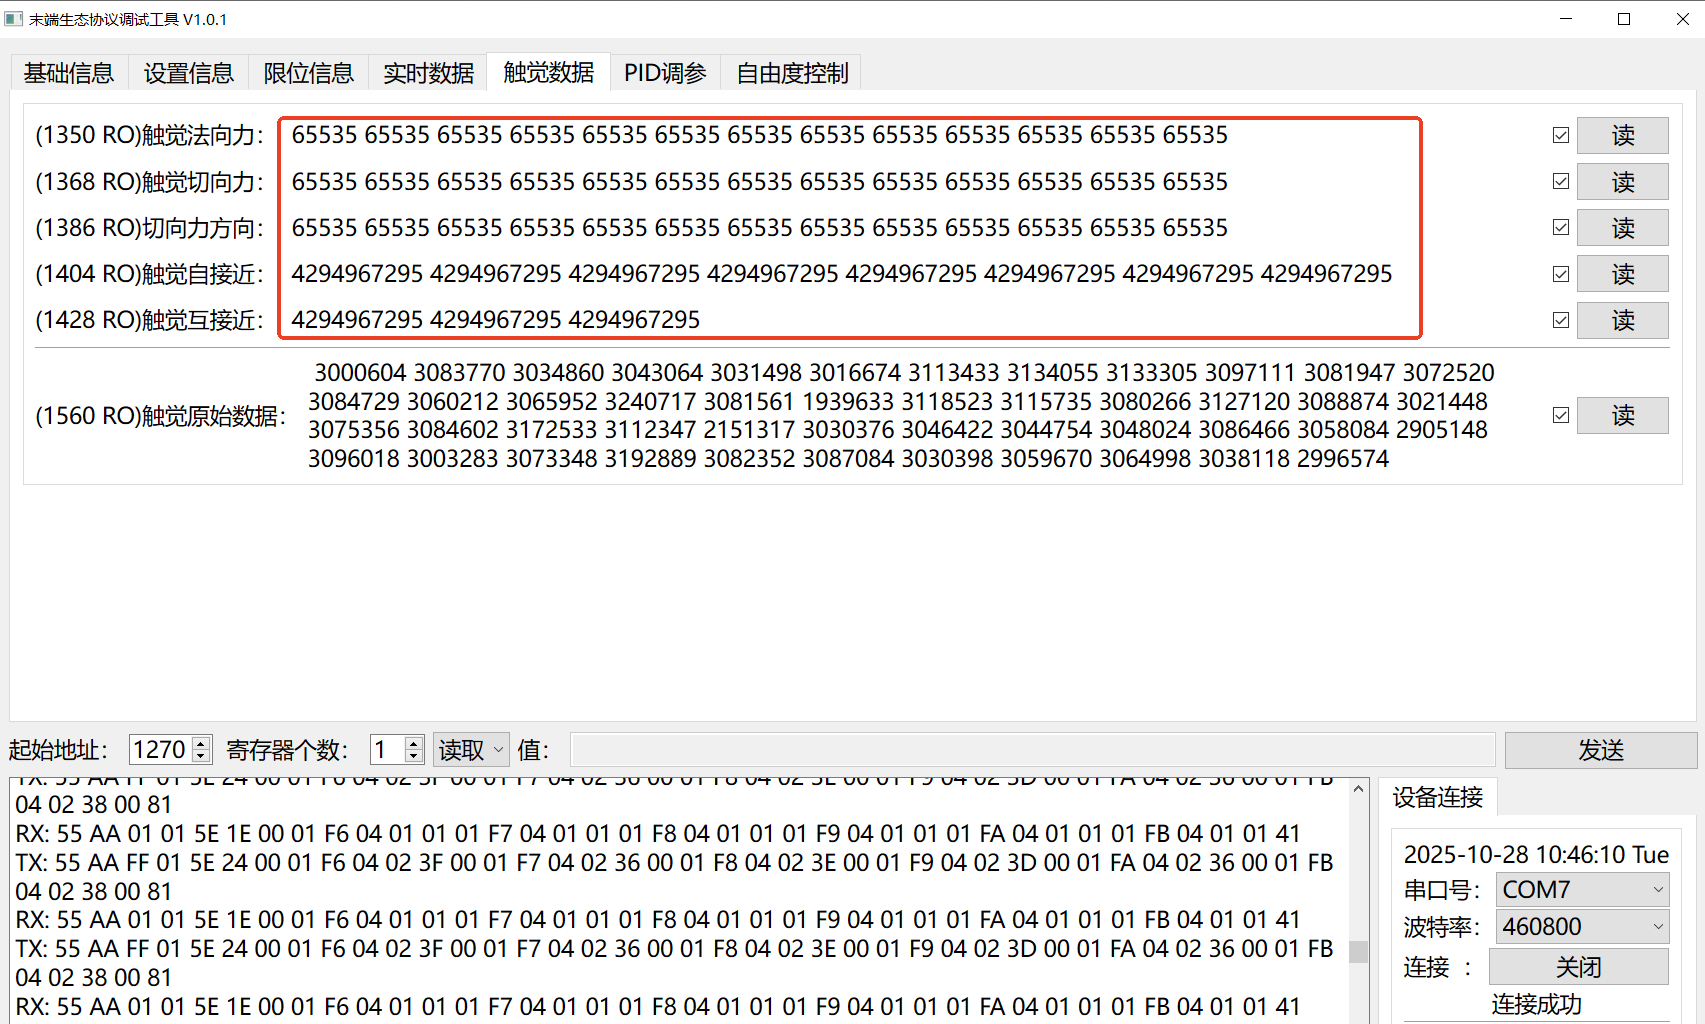Open the 串口号 COM7 dropdown
Image resolution: width=1705 pixels, height=1024 pixels.
(1582, 889)
